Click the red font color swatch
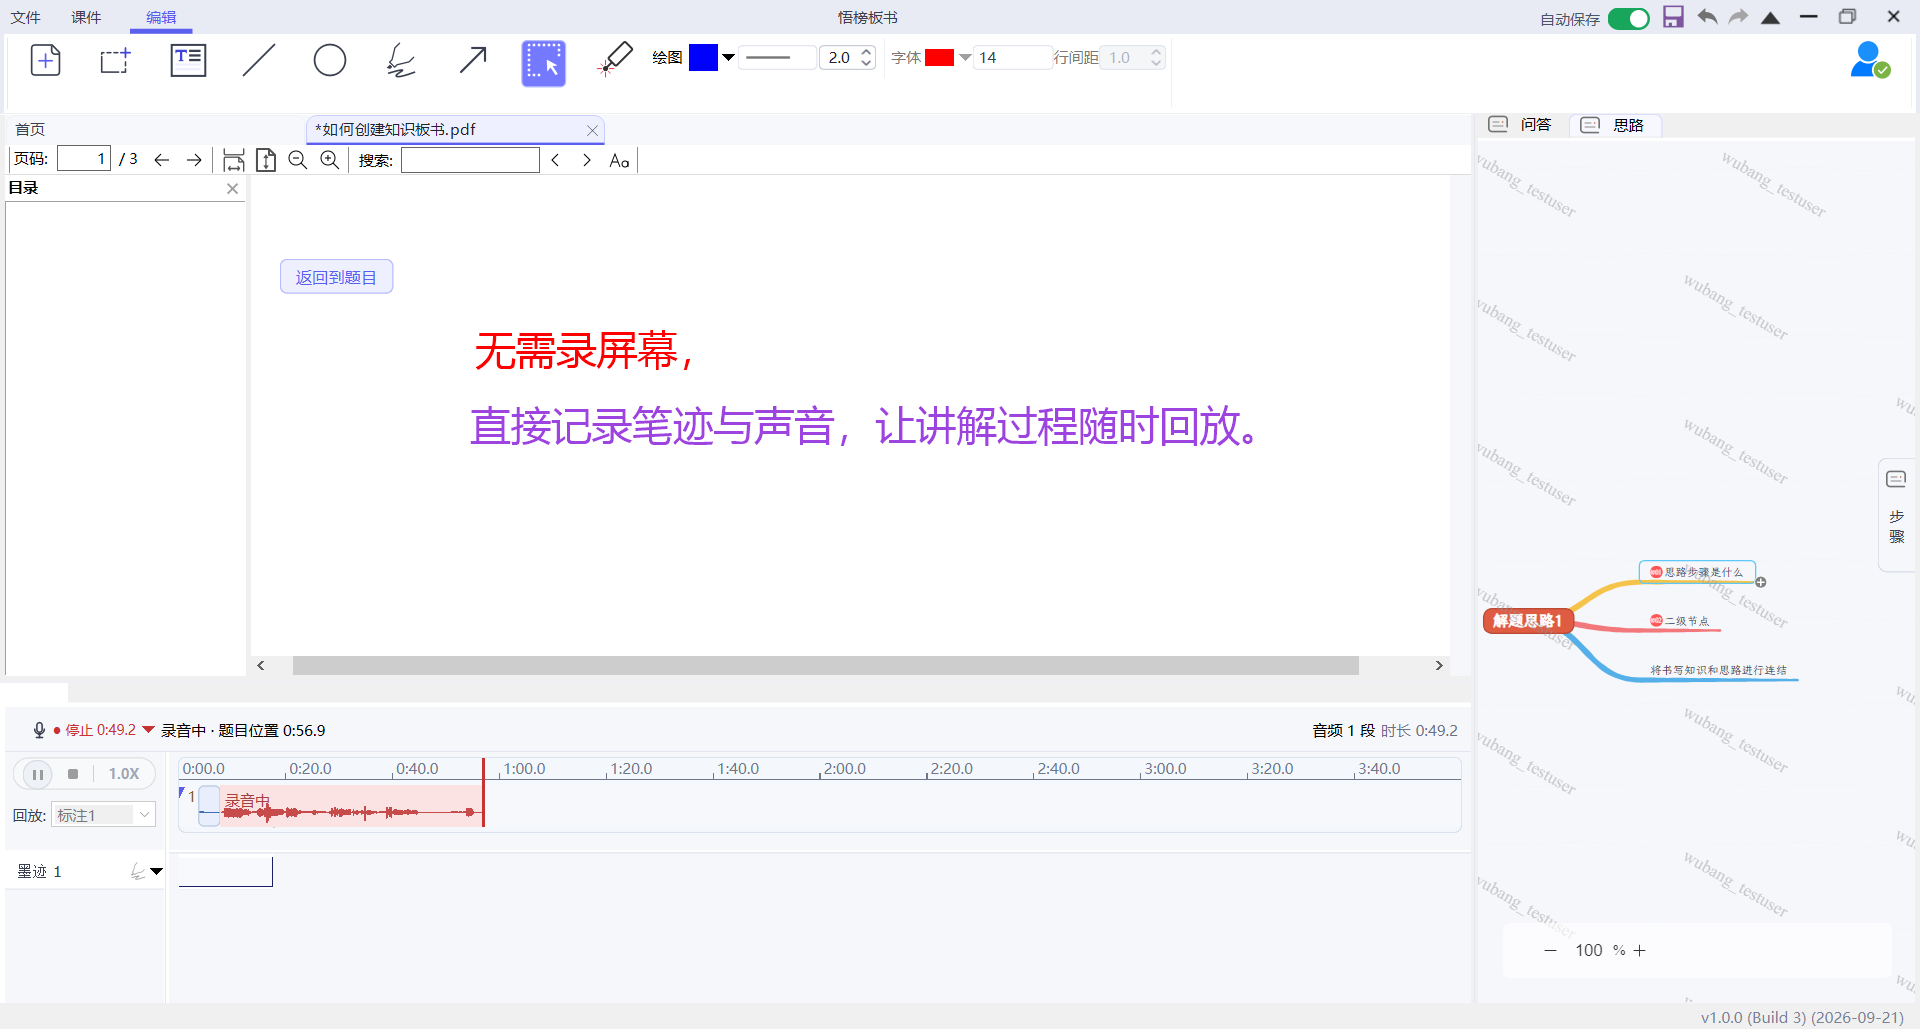The width and height of the screenshot is (1920, 1029). click(940, 57)
